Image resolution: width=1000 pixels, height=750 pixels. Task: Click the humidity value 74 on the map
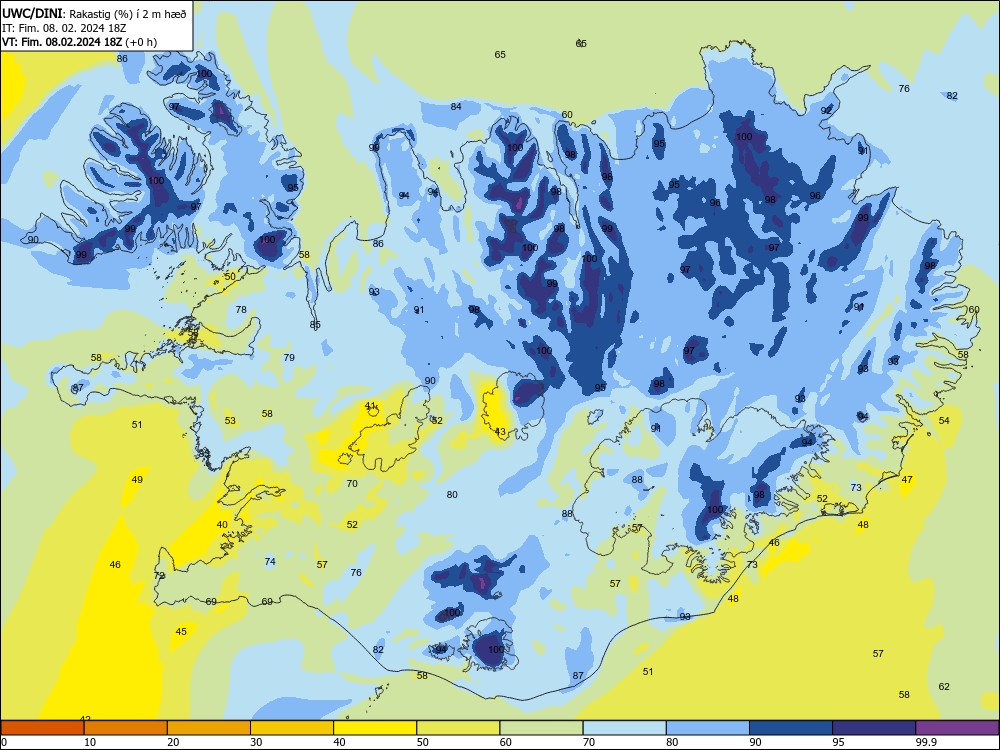pos(270,562)
